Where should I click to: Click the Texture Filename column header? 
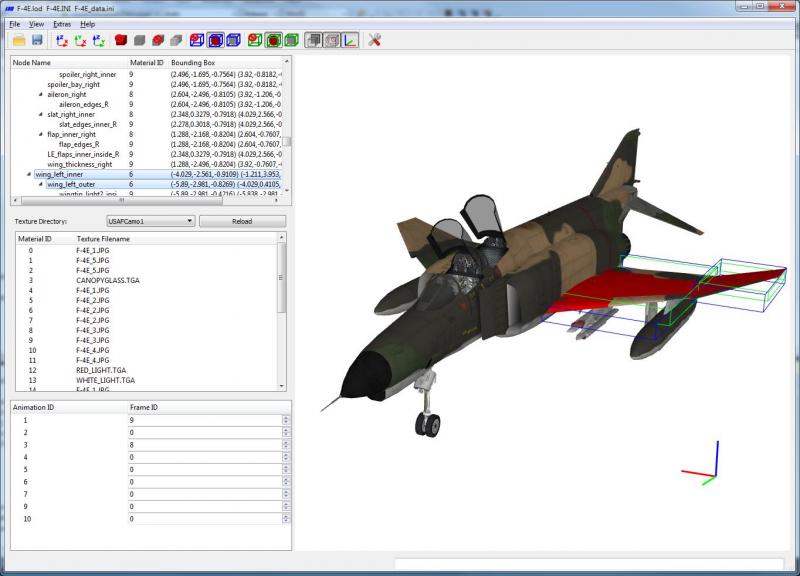[176, 239]
